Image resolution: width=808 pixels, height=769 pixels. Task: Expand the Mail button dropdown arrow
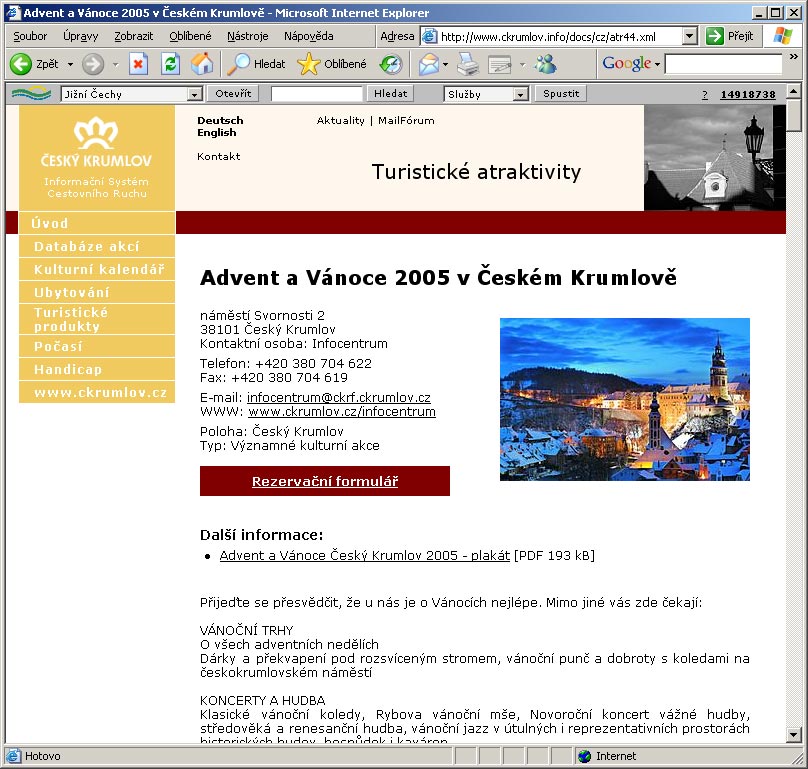point(446,64)
